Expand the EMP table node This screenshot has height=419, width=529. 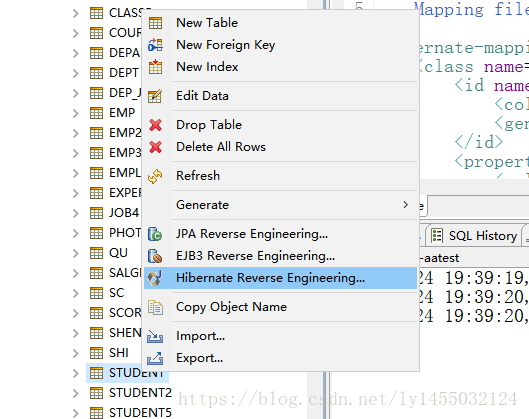(76, 113)
